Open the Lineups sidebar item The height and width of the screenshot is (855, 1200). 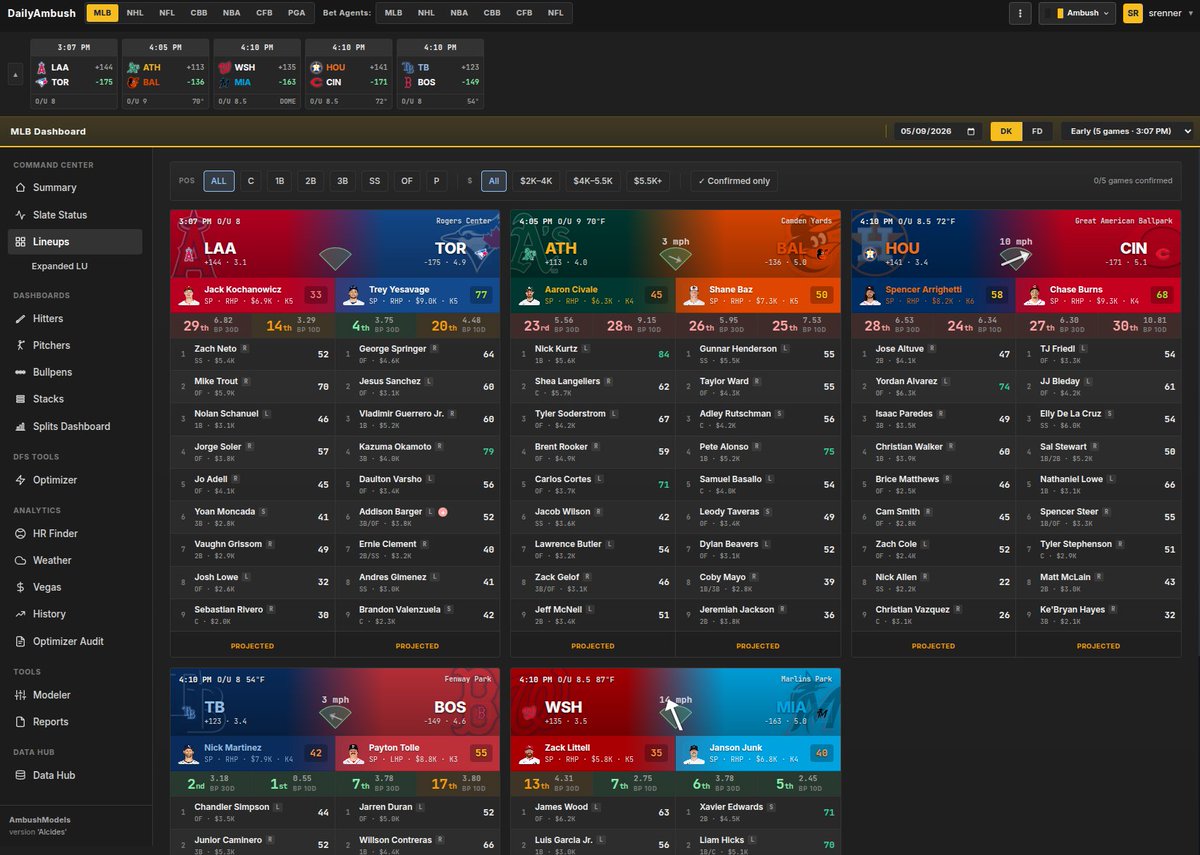tap(75, 242)
